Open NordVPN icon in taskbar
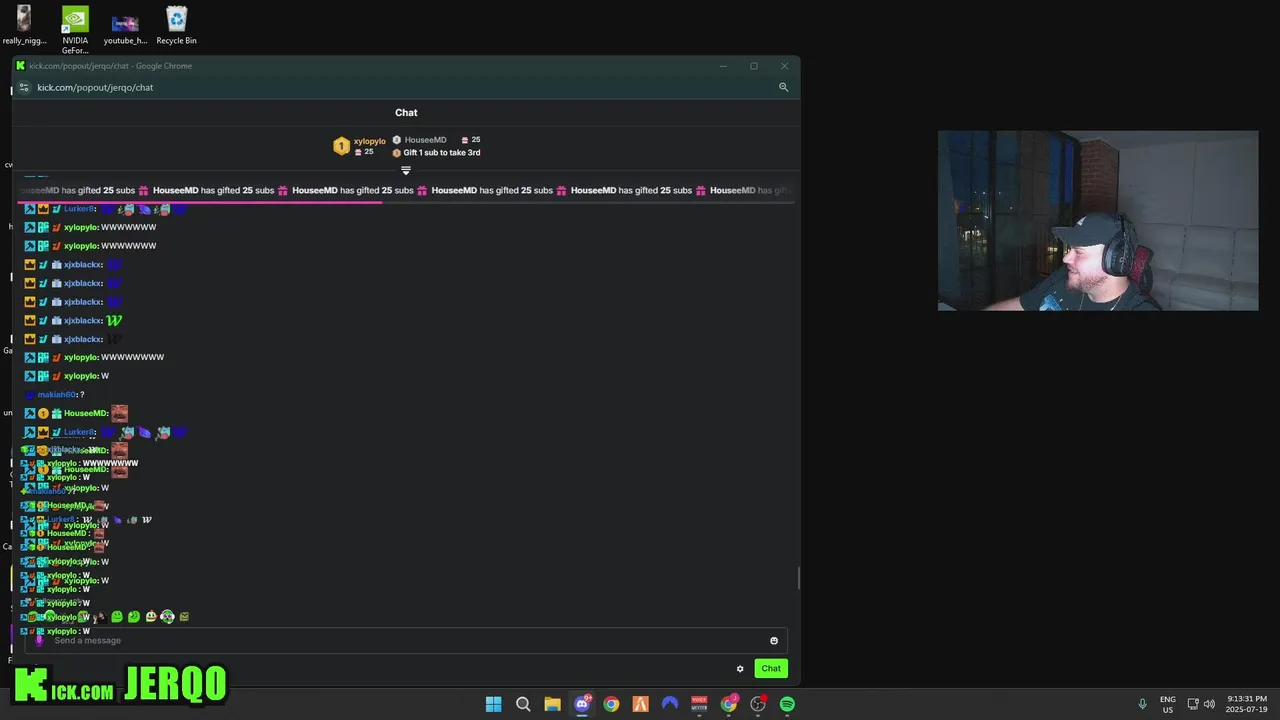Viewport: 1280px width, 720px height. (x=670, y=704)
